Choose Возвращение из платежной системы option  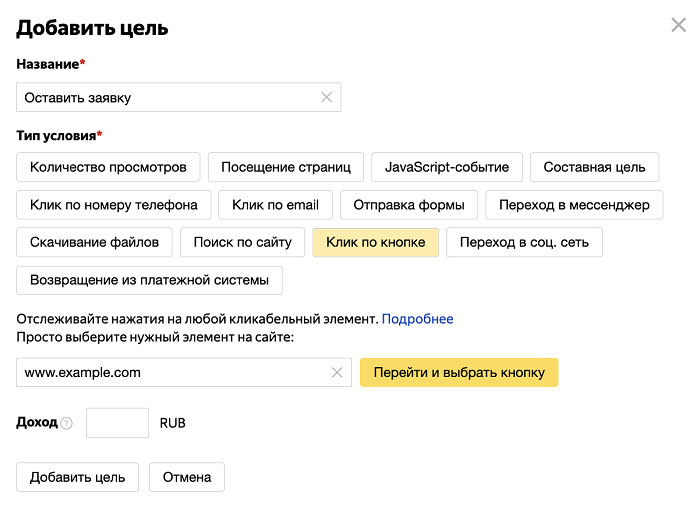pyautogui.click(x=149, y=280)
